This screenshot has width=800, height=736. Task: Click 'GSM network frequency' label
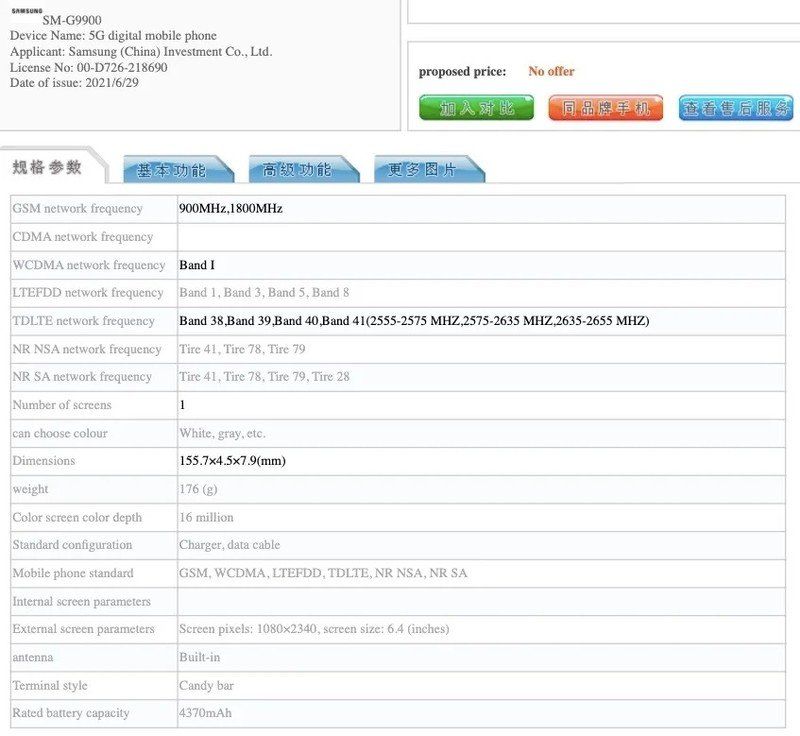77,209
